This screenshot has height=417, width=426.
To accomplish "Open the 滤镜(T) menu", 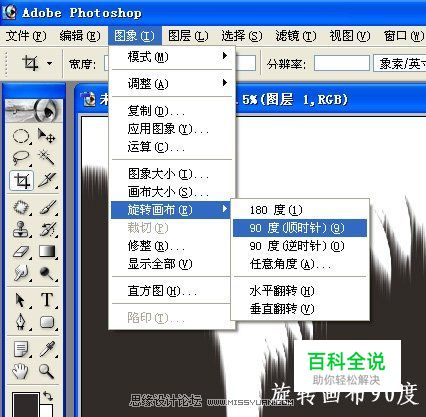I will click(296, 36).
